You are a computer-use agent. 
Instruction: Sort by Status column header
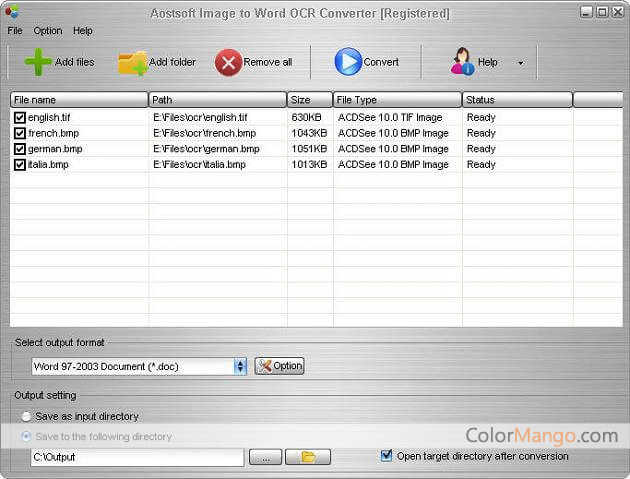click(517, 100)
